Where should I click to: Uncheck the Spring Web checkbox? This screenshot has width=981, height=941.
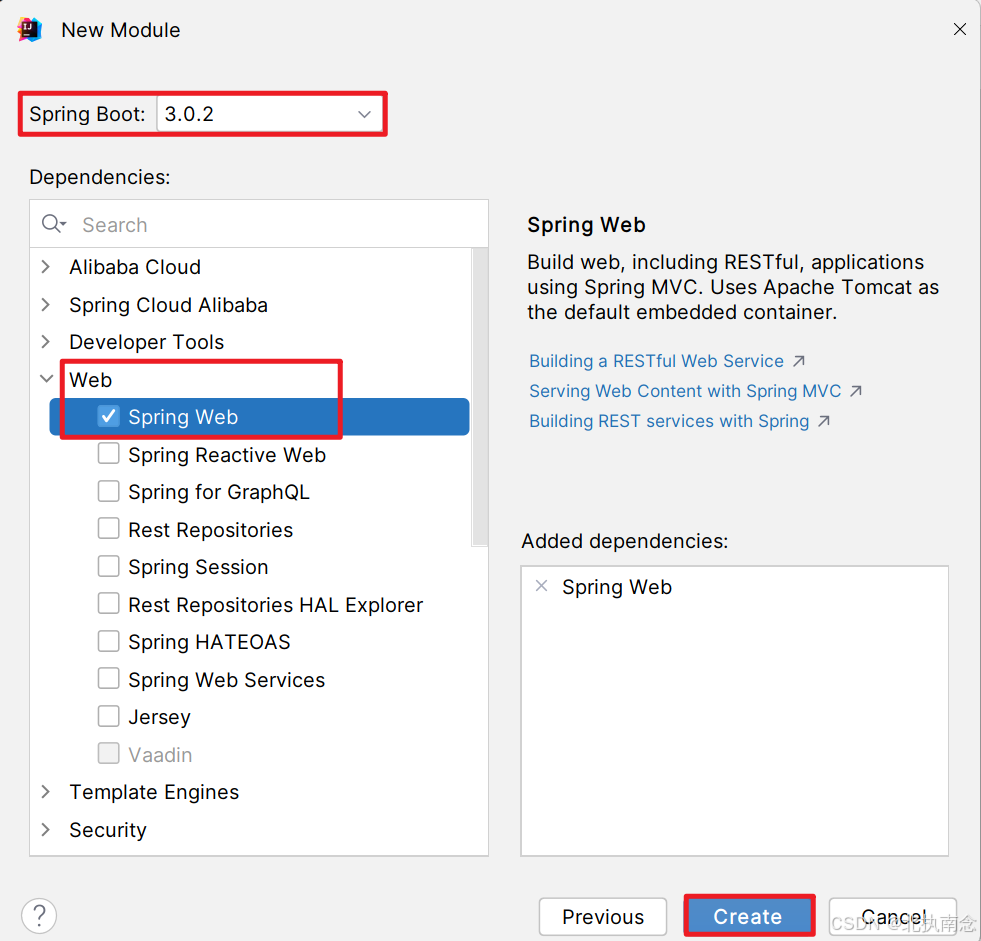point(108,416)
